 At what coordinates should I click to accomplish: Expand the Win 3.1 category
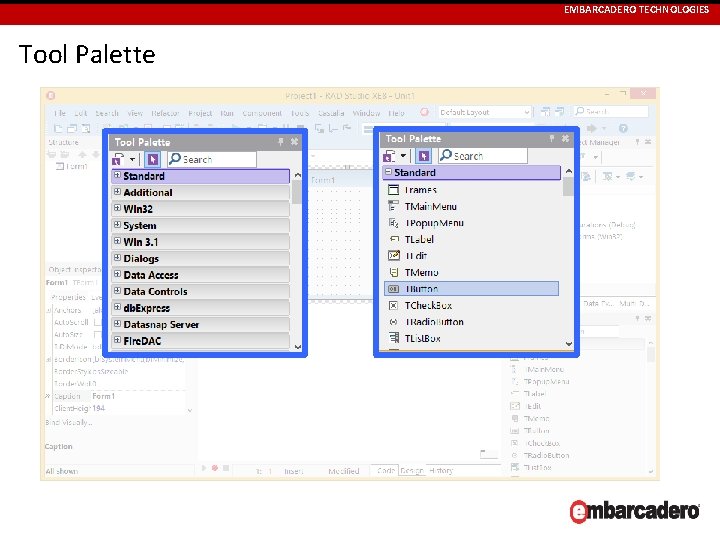pos(117,242)
